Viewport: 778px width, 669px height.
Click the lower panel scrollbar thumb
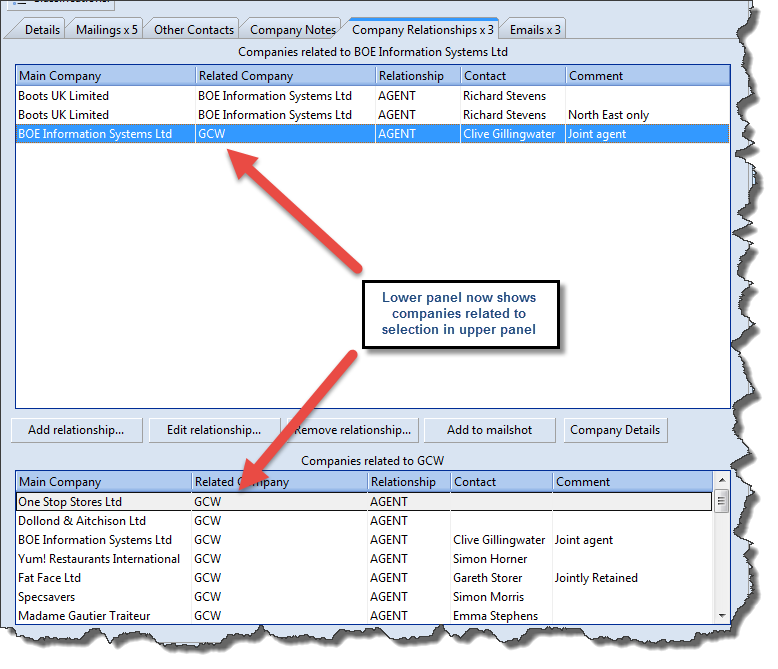pos(722,501)
